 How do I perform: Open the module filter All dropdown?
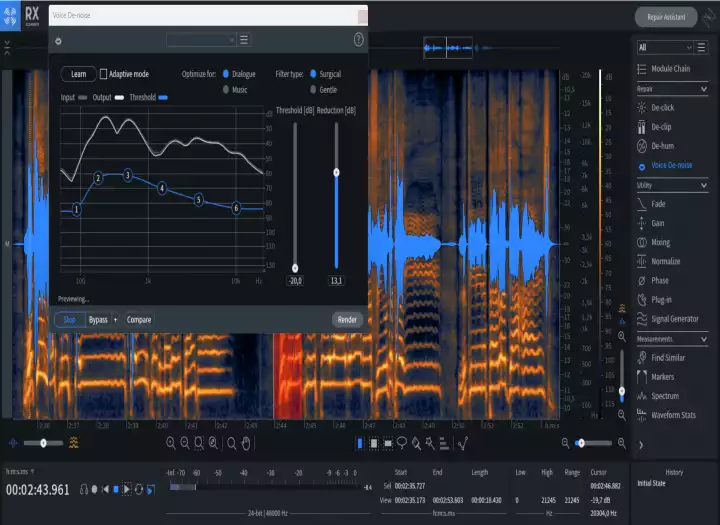click(664, 47)
